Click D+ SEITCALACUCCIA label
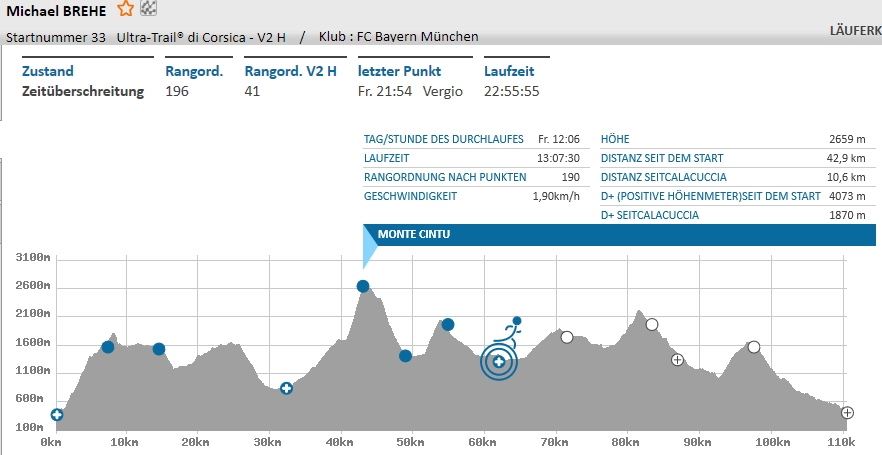 (x=650, y=215)
